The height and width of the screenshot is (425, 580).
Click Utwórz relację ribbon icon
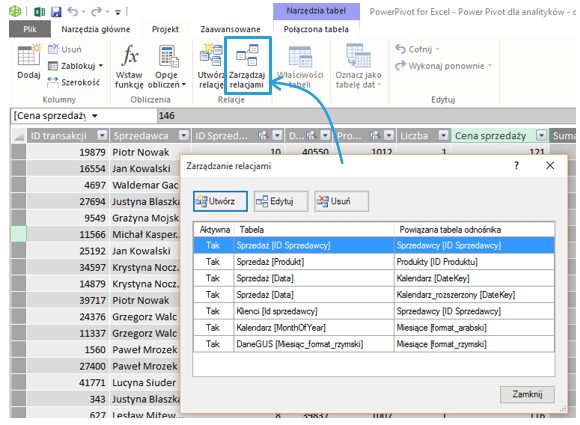click(210, 67)
